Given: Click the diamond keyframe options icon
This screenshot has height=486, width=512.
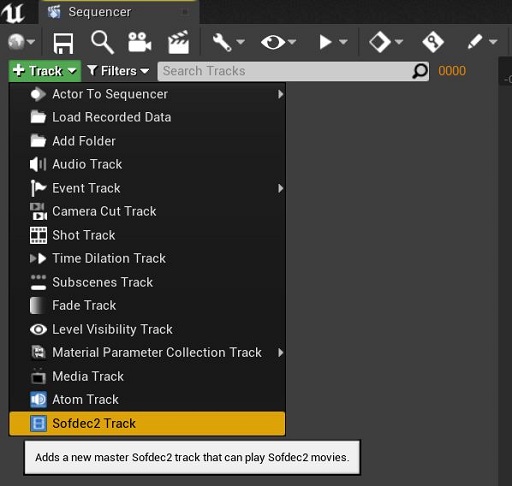Looking at the screenshot, I should pyautogui.click(x=380, y=42).
